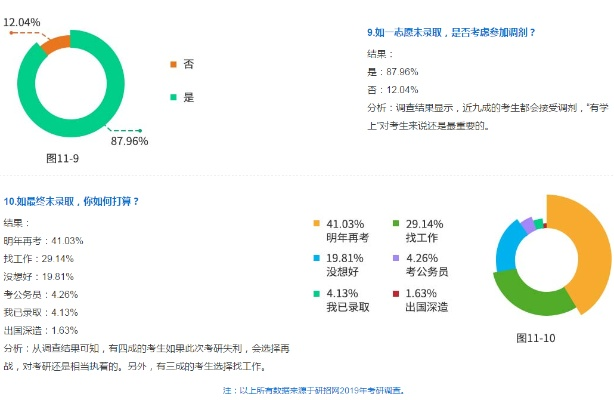
Task: Select the green 29.14% 找工作 legend square
Action: [396, 223]
